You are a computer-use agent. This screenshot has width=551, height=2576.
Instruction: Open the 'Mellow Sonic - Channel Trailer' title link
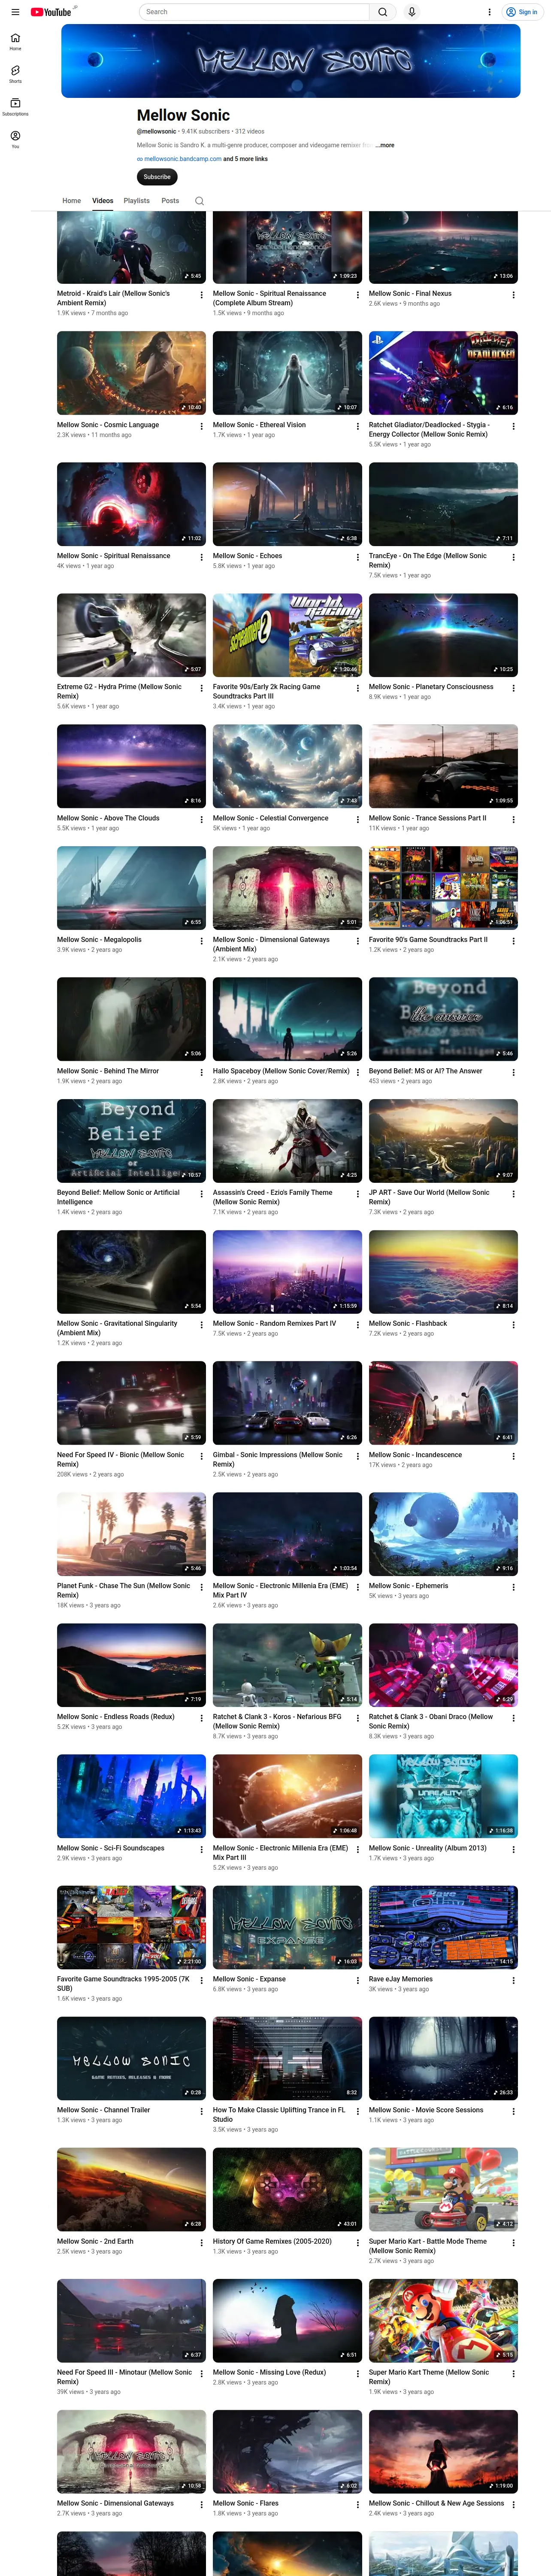click(103, 2110)
